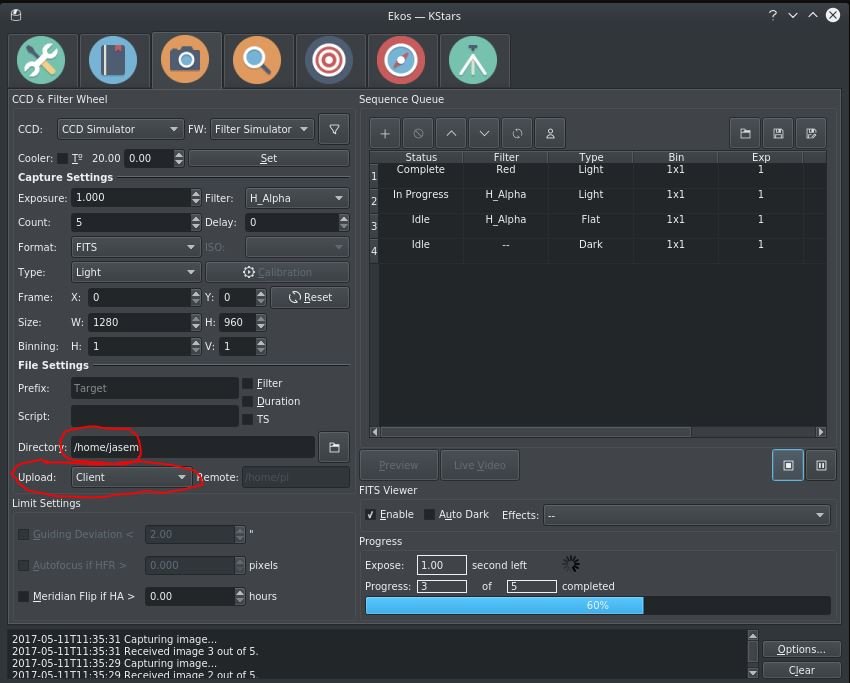Click the 60% capture progress bar
The image size is (850, 683).
(x=598, y=605)
